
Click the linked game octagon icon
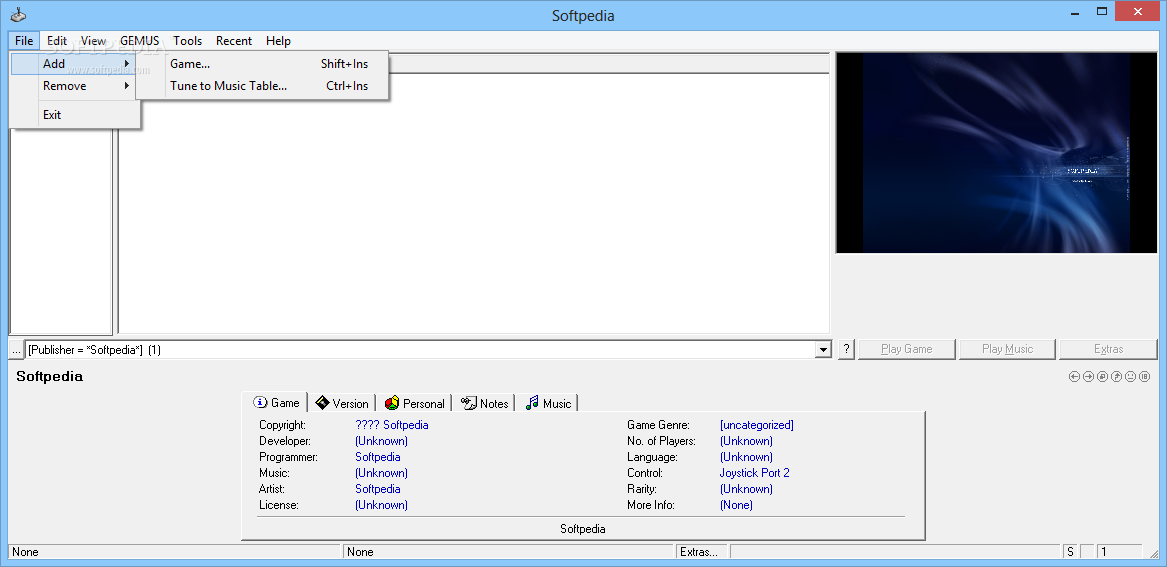point(1102,377)
